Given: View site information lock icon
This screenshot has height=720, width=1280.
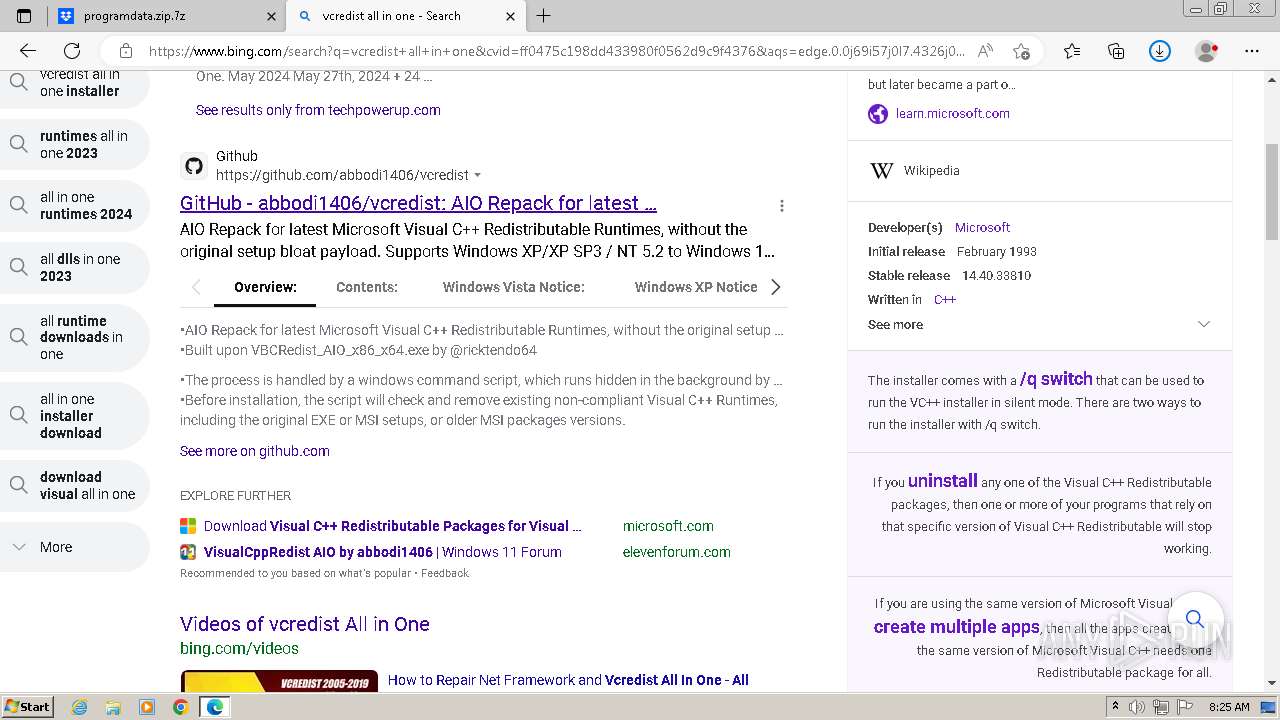Looking at the screenshot, I should point(126,51).
